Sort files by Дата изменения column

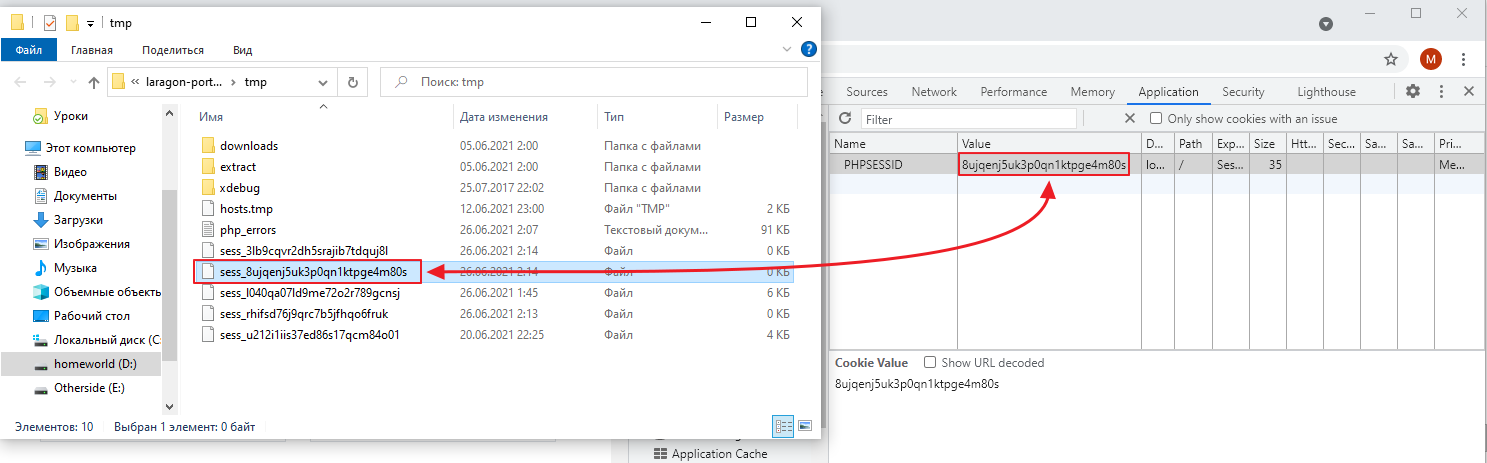[x=503, y=117]
